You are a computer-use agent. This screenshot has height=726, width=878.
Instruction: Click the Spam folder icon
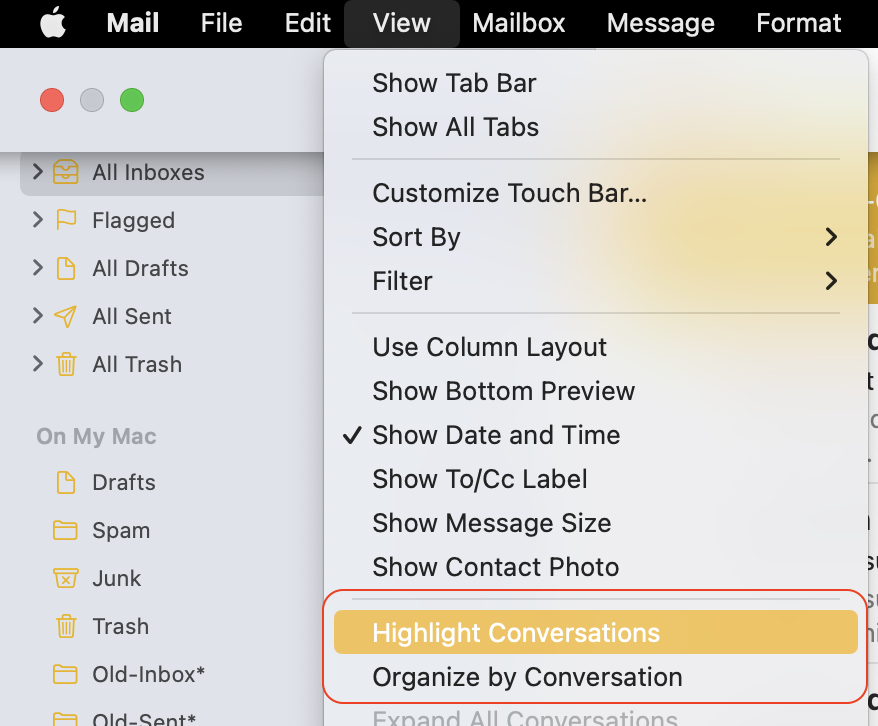click(66, 530)
